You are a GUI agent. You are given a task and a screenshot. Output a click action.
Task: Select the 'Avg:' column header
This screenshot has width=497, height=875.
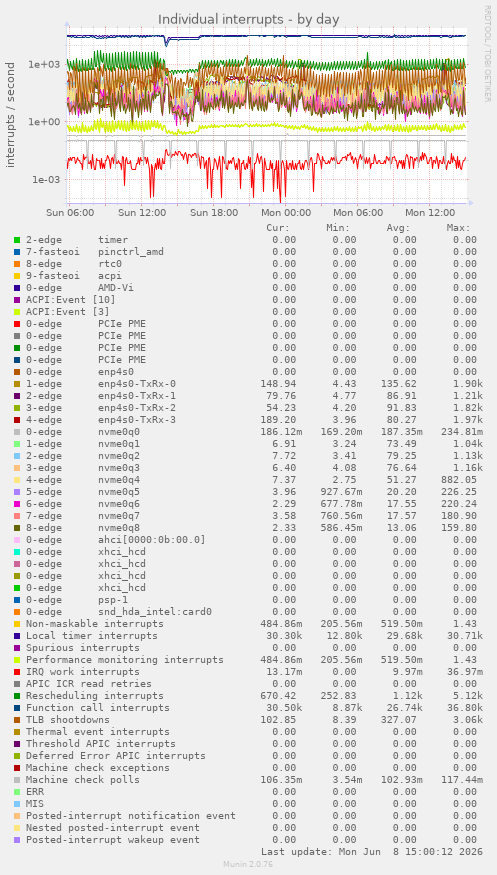coord(398,228)
